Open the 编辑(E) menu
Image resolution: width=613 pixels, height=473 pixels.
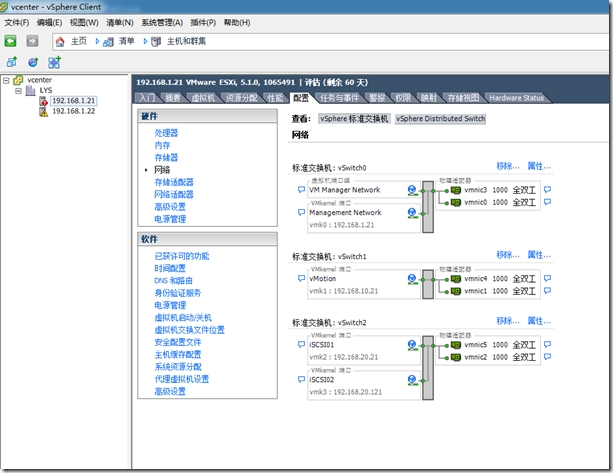click(49, 23)
